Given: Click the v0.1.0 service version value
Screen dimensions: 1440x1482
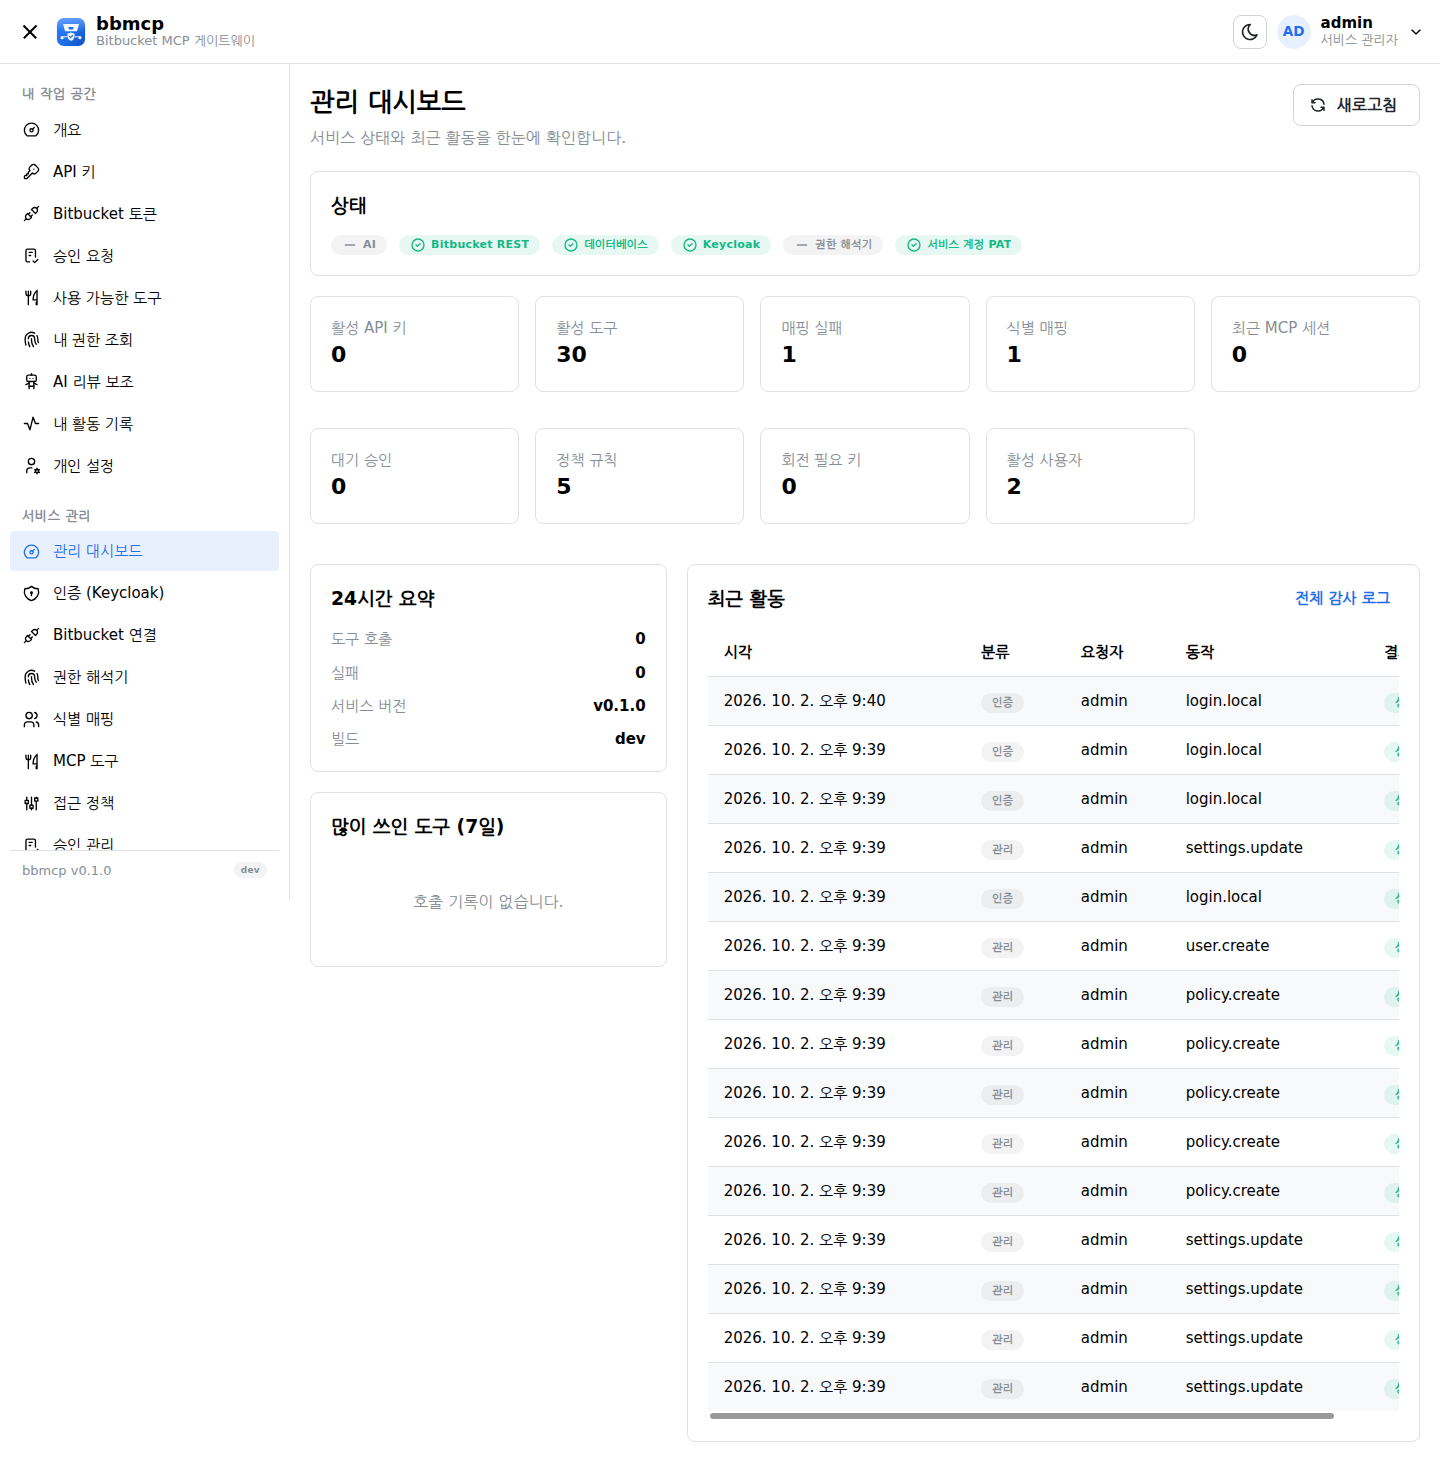Looking at the screenshot, I should pyautogui.click(x=619, y=706).
